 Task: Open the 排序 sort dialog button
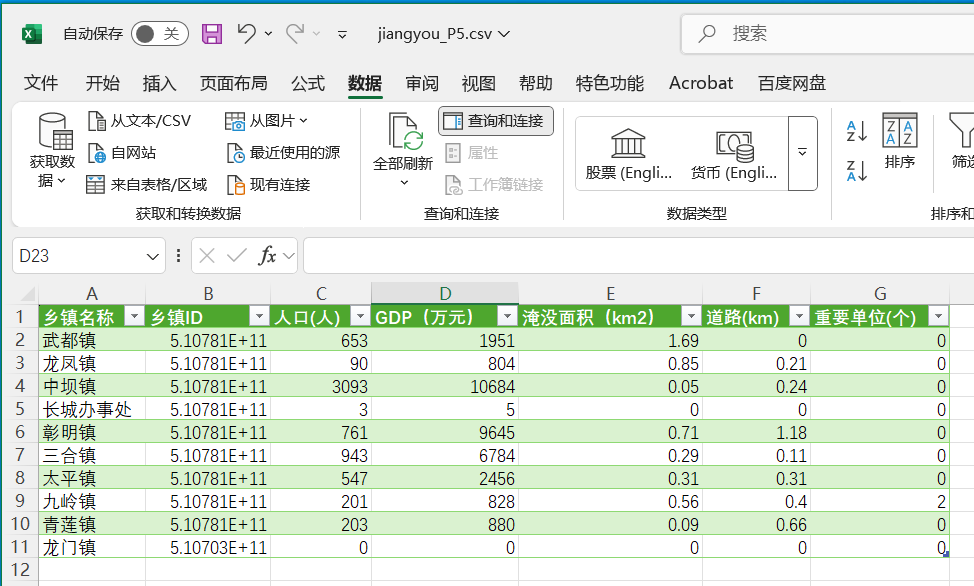899,142
